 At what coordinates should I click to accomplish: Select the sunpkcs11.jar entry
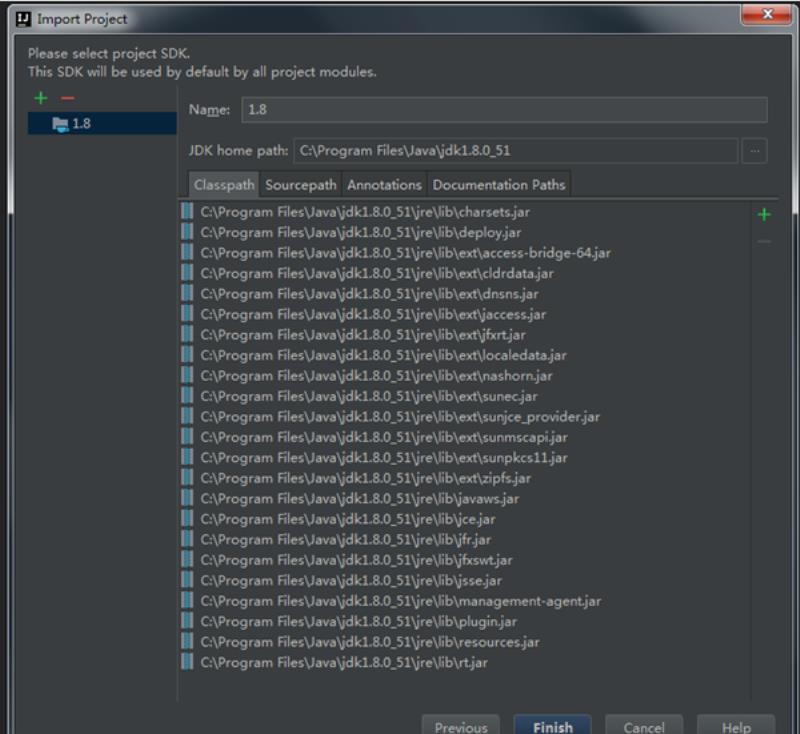384,458
